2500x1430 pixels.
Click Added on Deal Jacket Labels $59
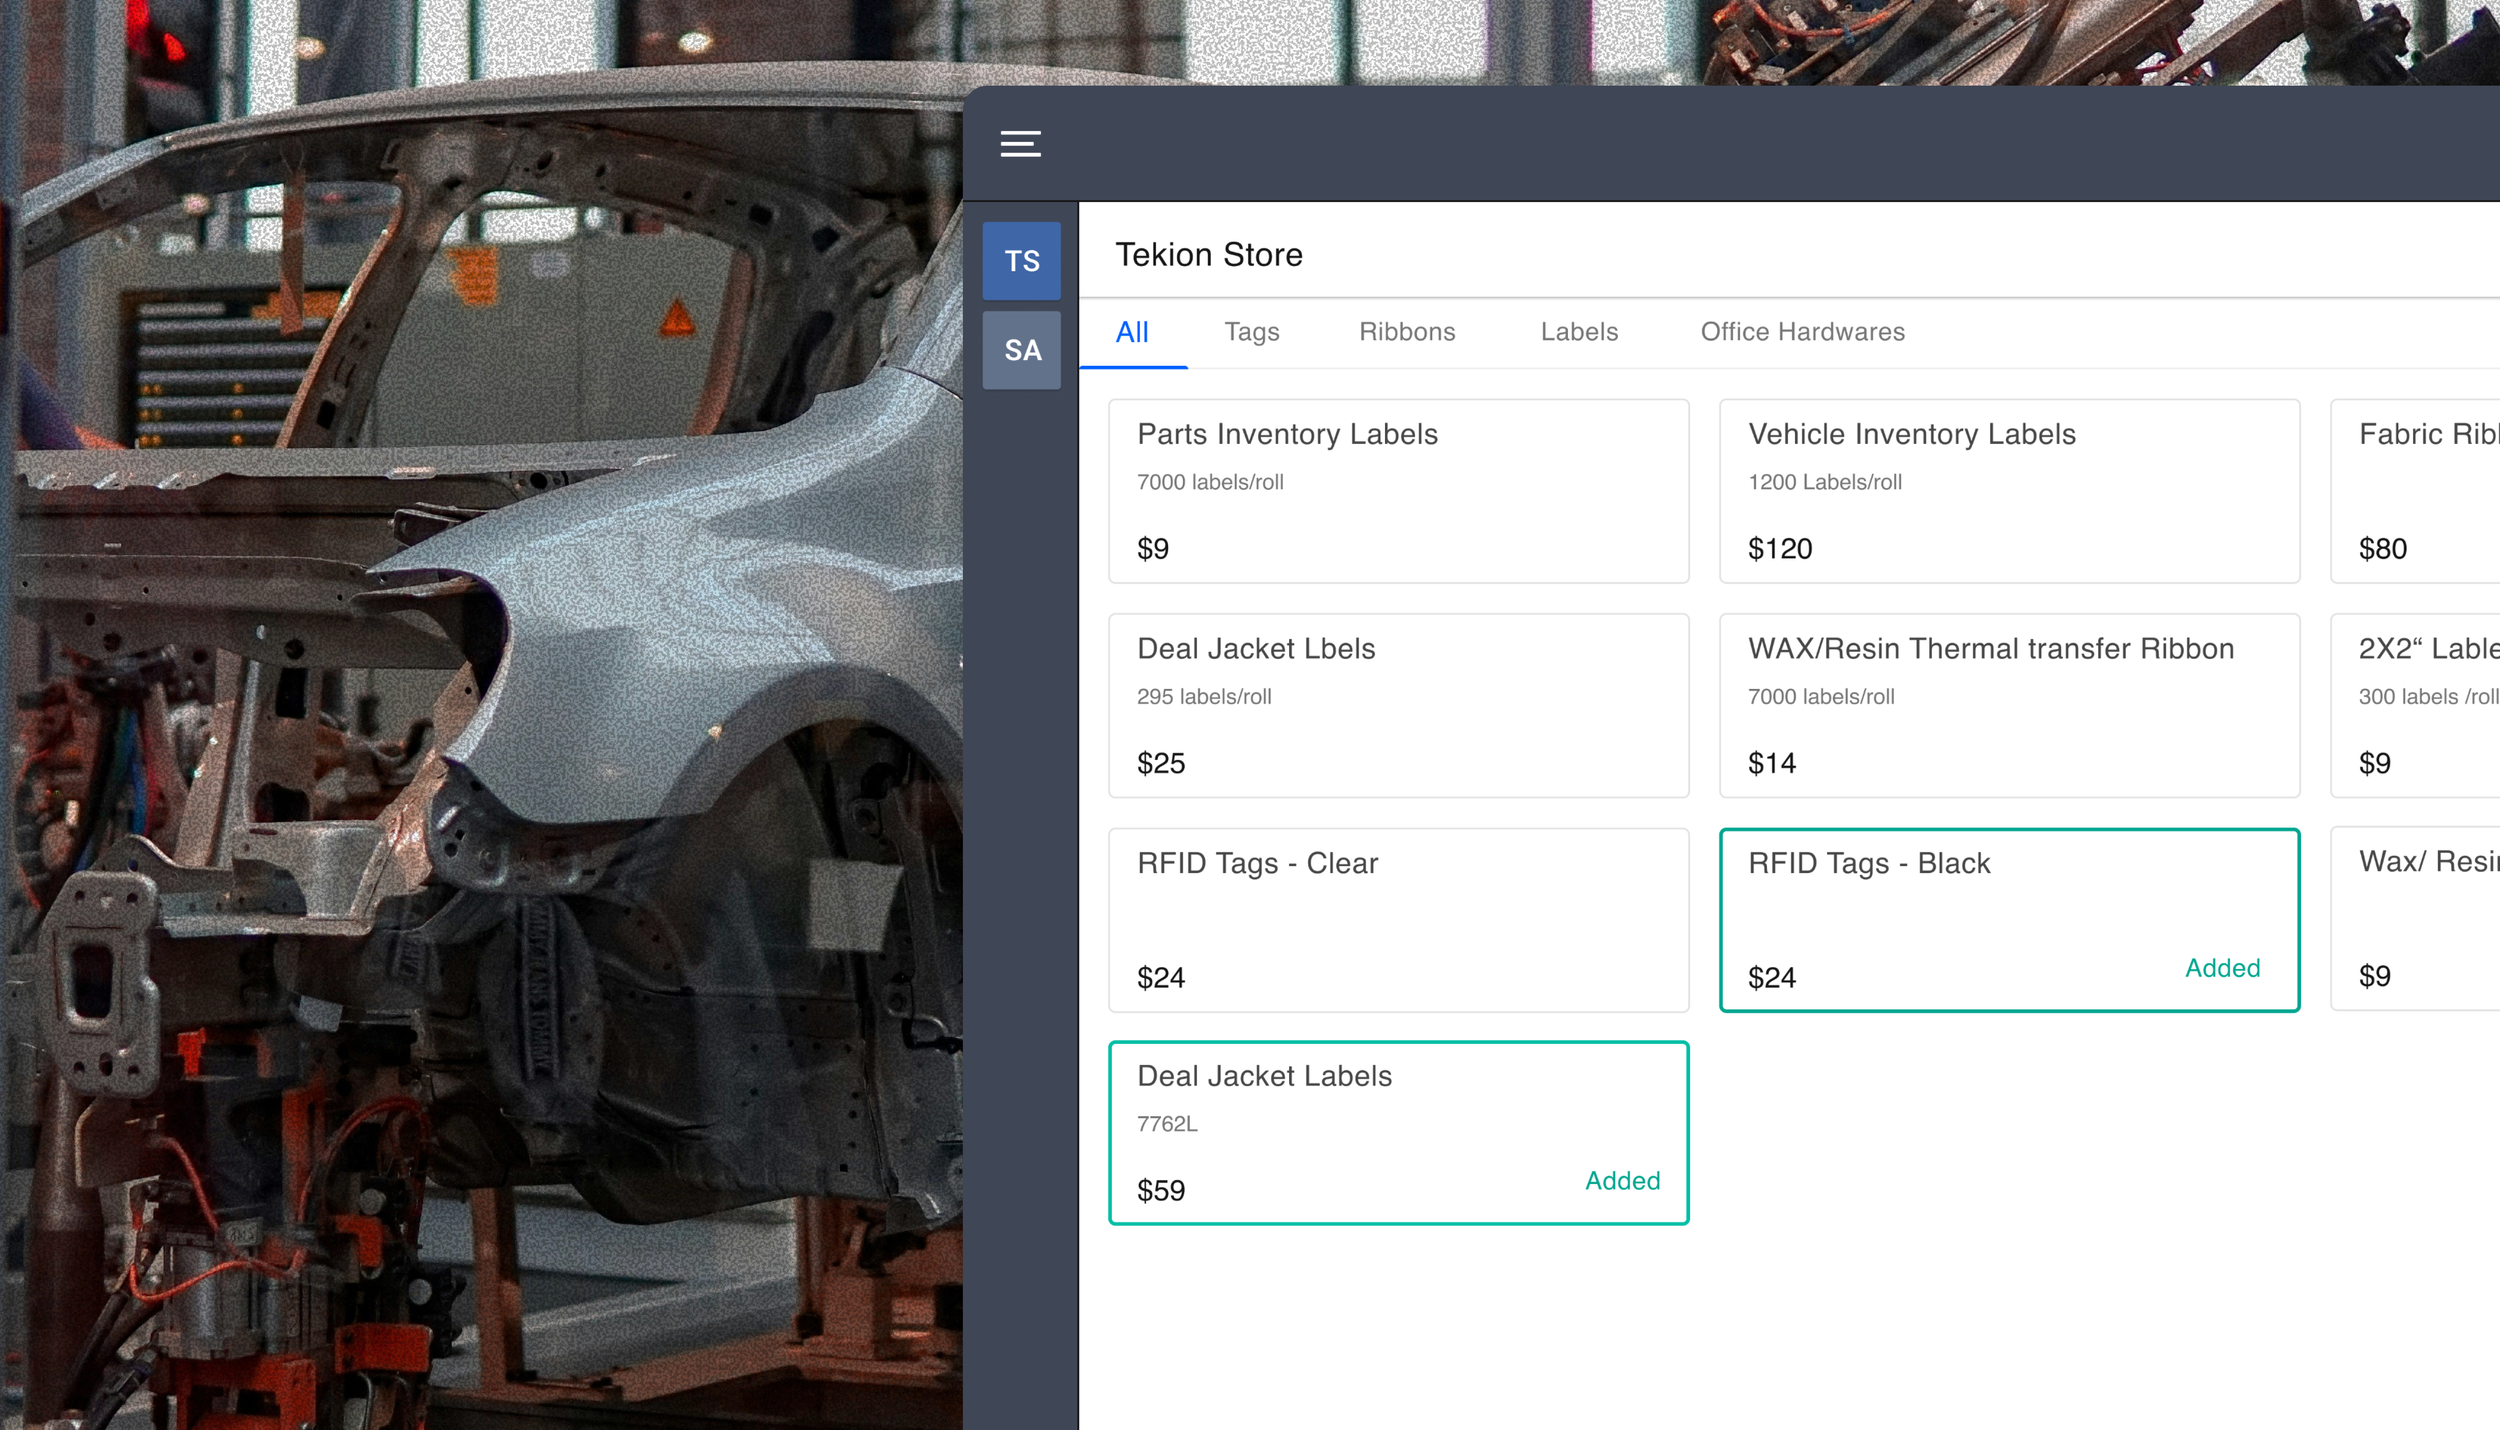pyautogui.click(x=1622, y=1181)
